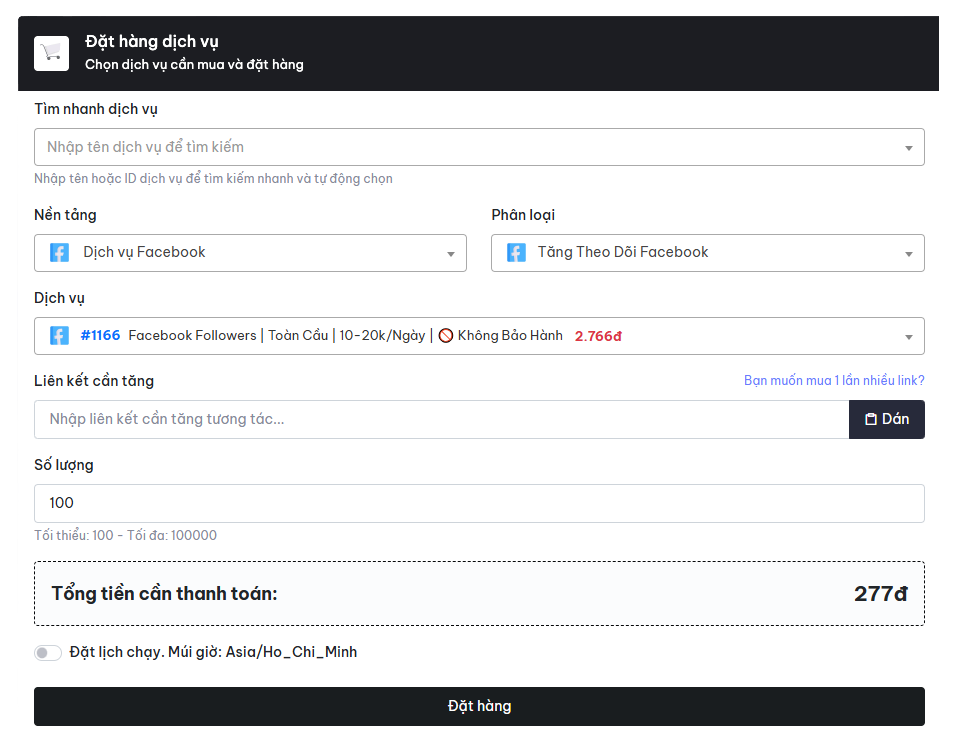
Task: Click the Facebook icon in the Phân loại field
Action: click(x=516, y=253)
